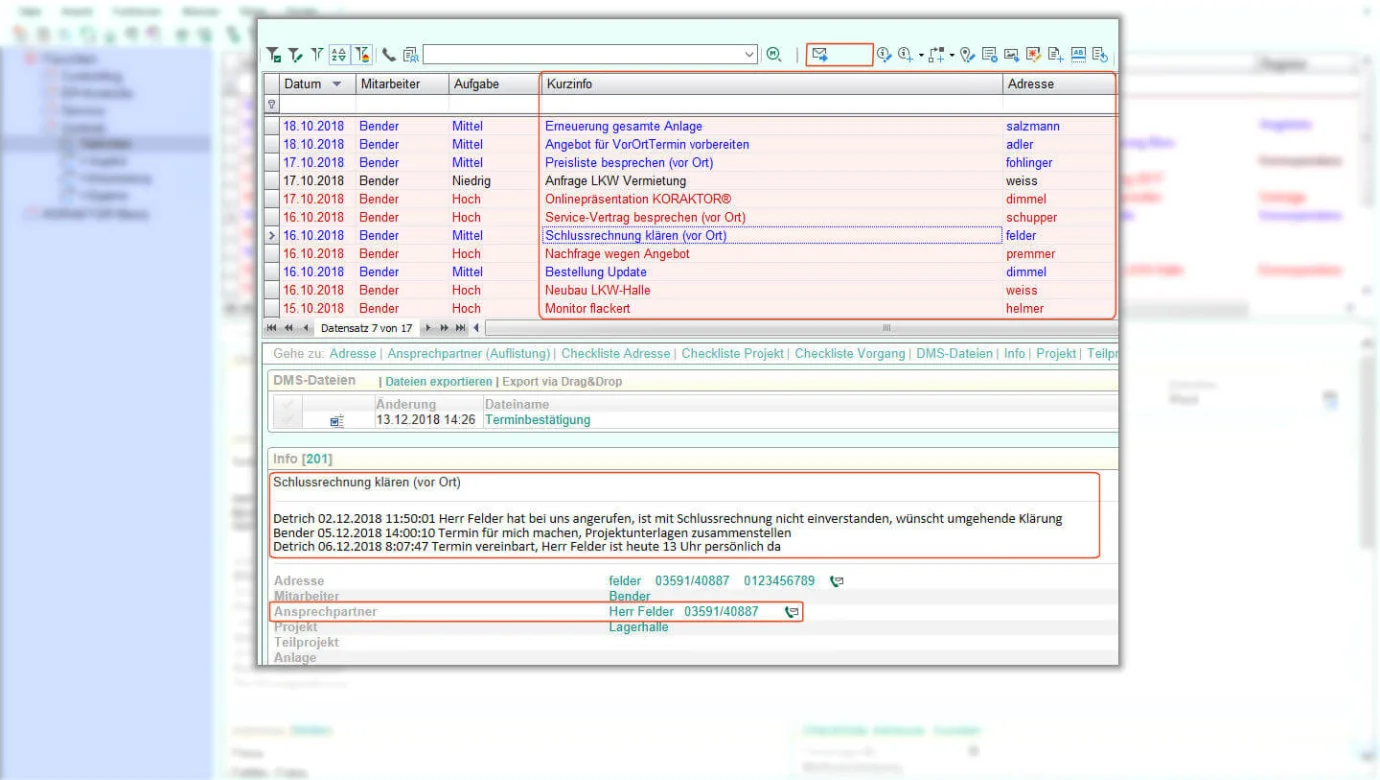
Task: Click the round 'M' search icon
Action: pyautogui.click(x=773, y=55)
